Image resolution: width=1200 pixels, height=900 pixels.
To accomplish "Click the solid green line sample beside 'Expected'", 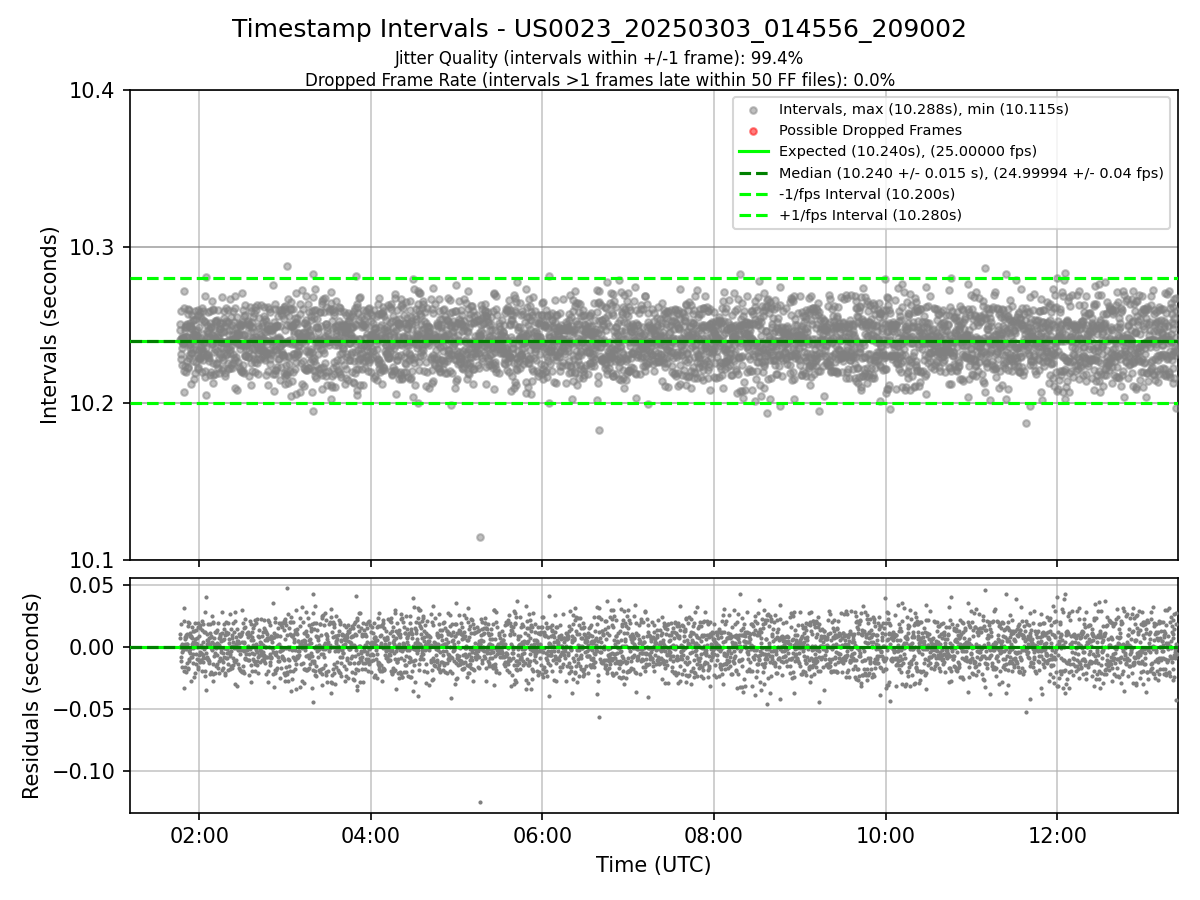I will pos(754,152).
